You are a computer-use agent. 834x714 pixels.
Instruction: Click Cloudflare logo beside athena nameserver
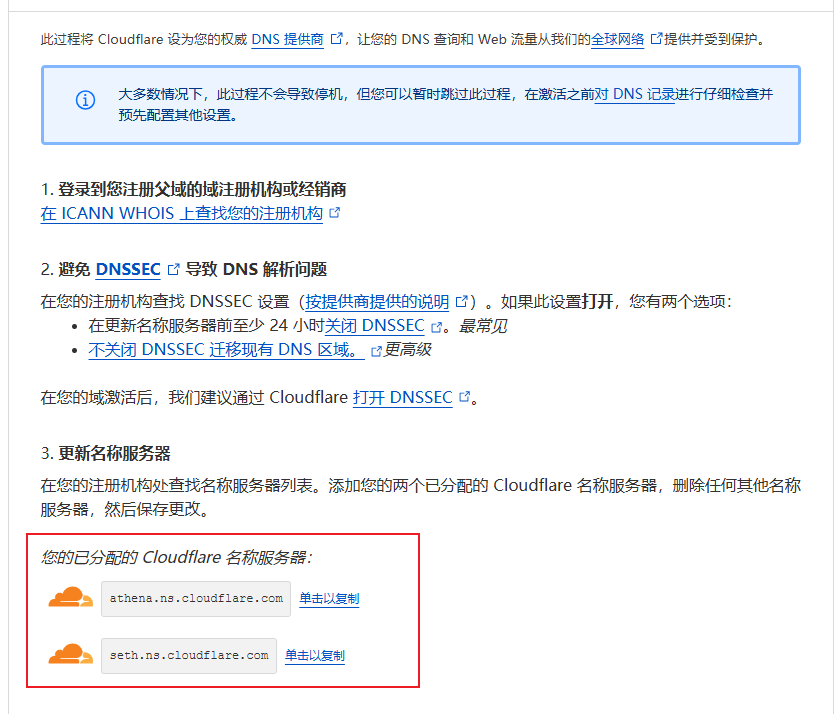click(x=70, y=598)
